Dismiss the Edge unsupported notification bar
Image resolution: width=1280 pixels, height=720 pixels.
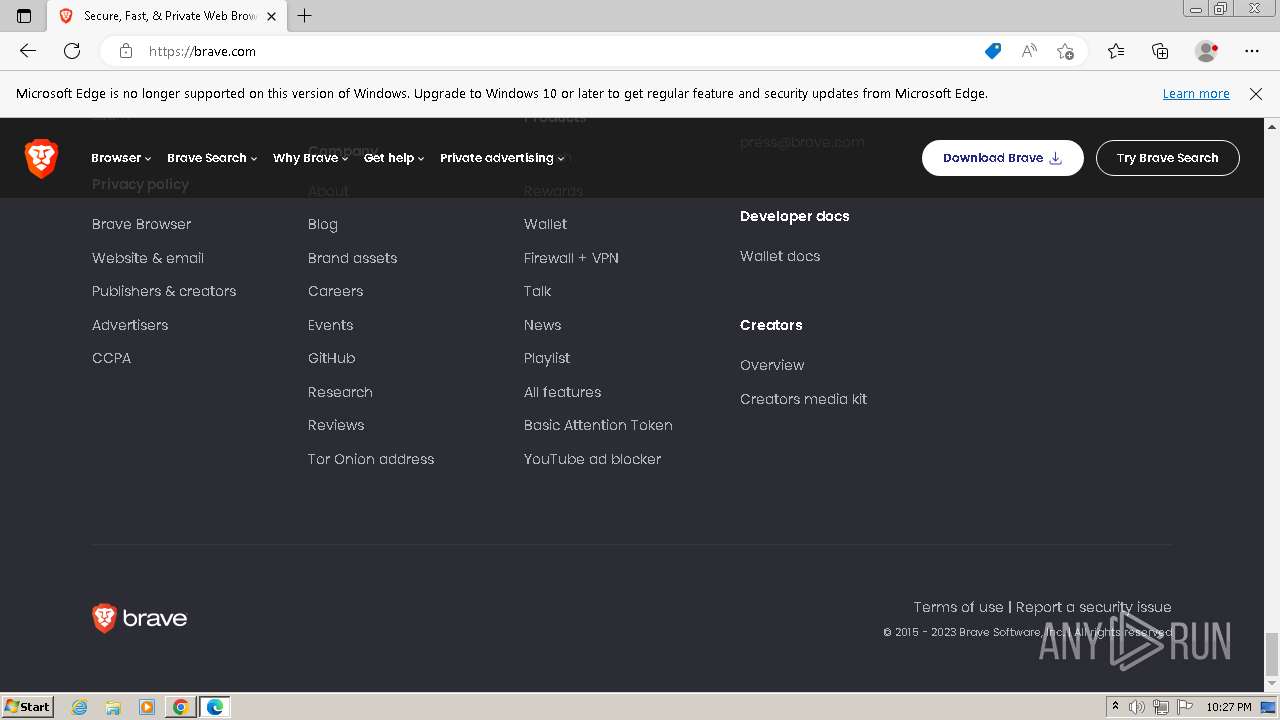tap(1256, 94)
